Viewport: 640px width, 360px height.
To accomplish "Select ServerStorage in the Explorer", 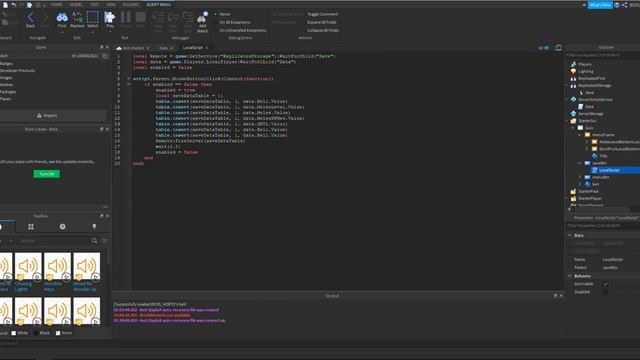I will [x=591, y=113].
